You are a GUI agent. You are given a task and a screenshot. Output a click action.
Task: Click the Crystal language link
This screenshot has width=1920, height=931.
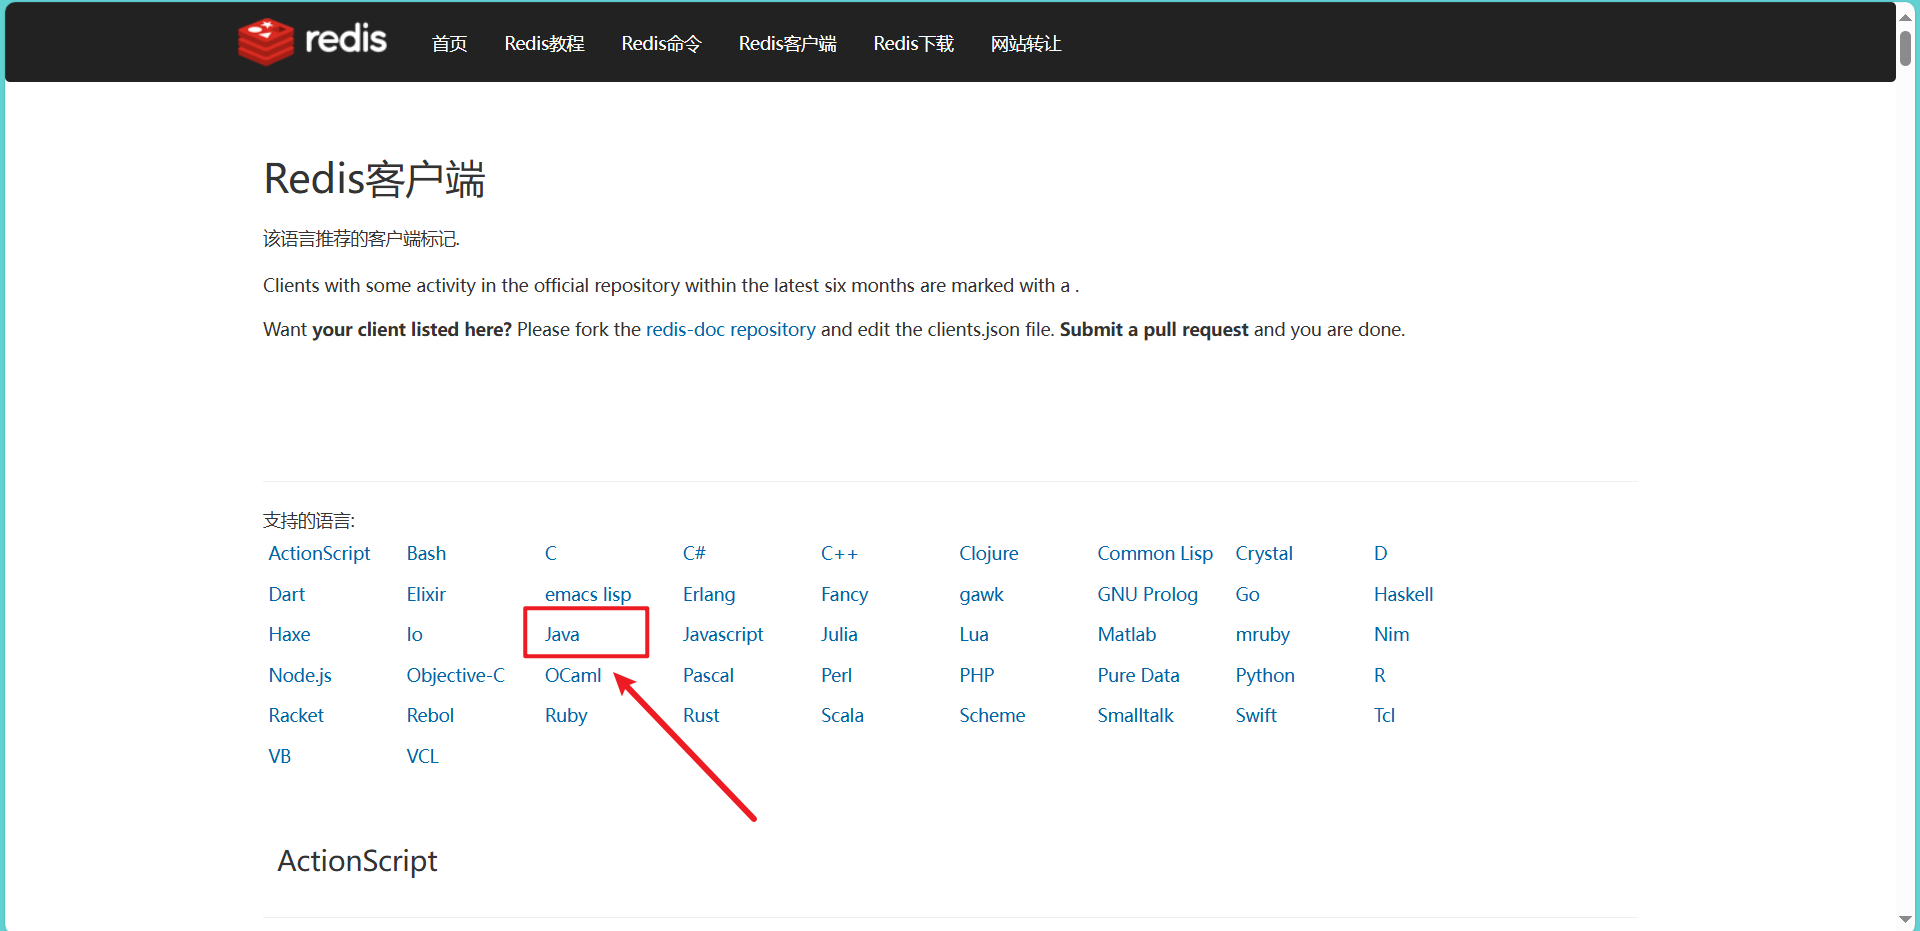point(1264,554)
